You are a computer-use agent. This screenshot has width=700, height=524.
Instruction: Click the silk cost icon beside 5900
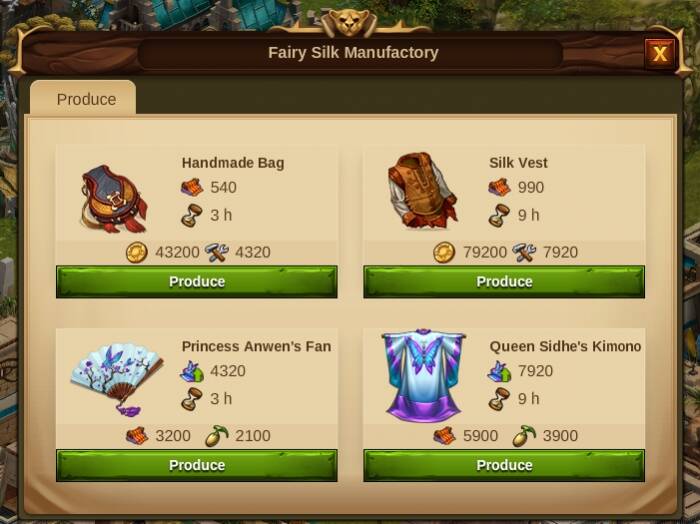tap(444, 436)
